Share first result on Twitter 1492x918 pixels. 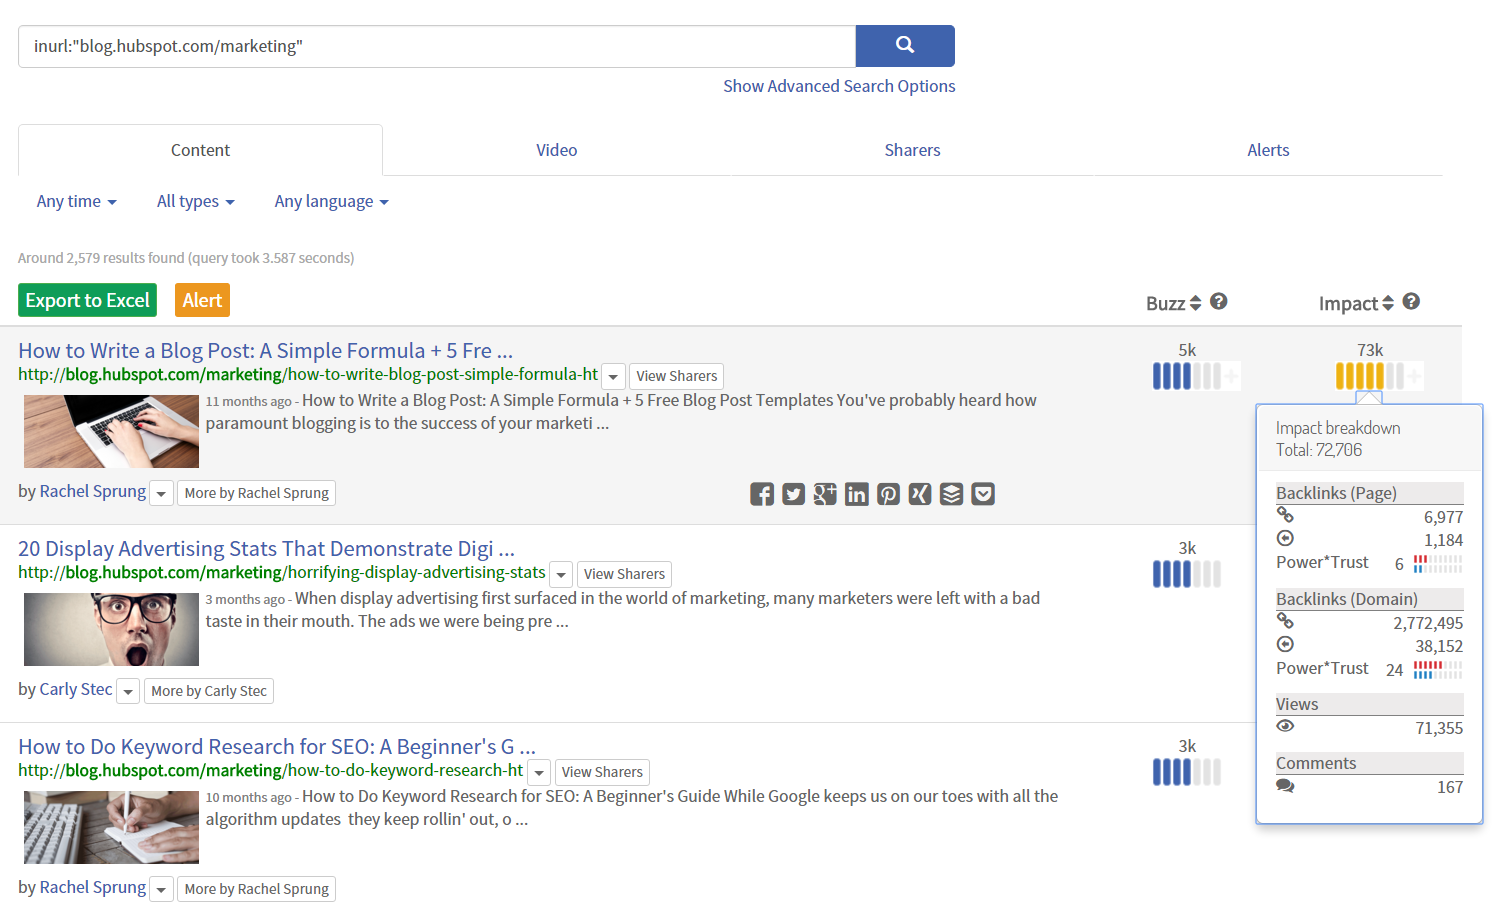pyautogui.click(x=794, y=494)
